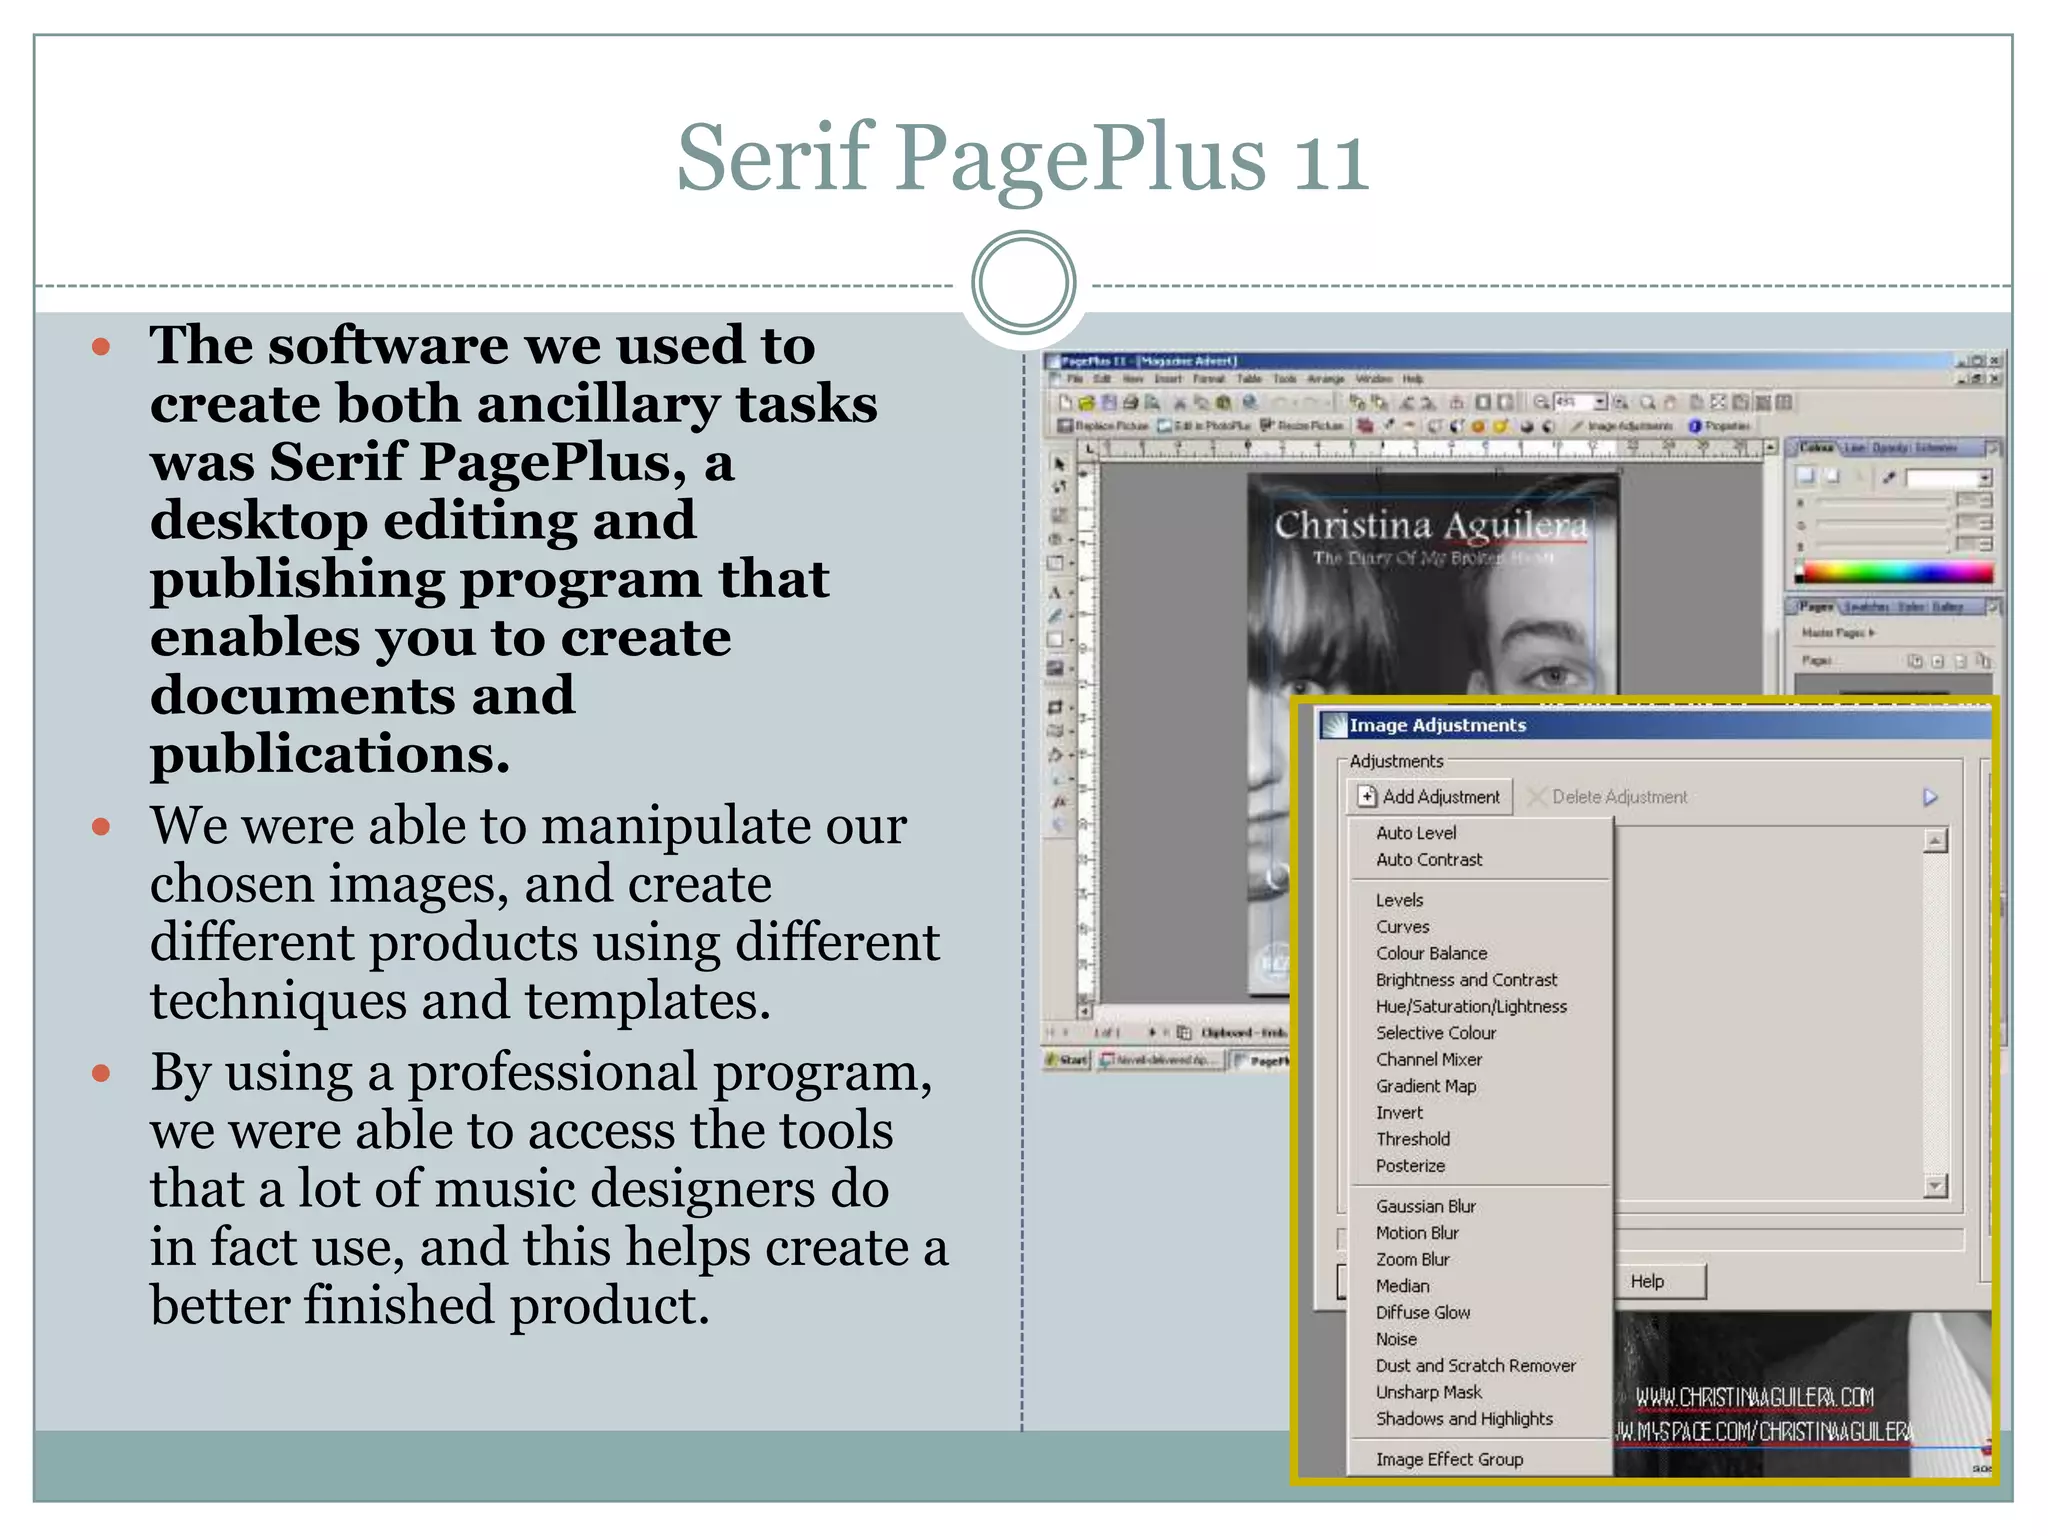Expand the QuickShape tool flyout arrow
This screenshot has height=1536, width=2048.
(1071, 640)
